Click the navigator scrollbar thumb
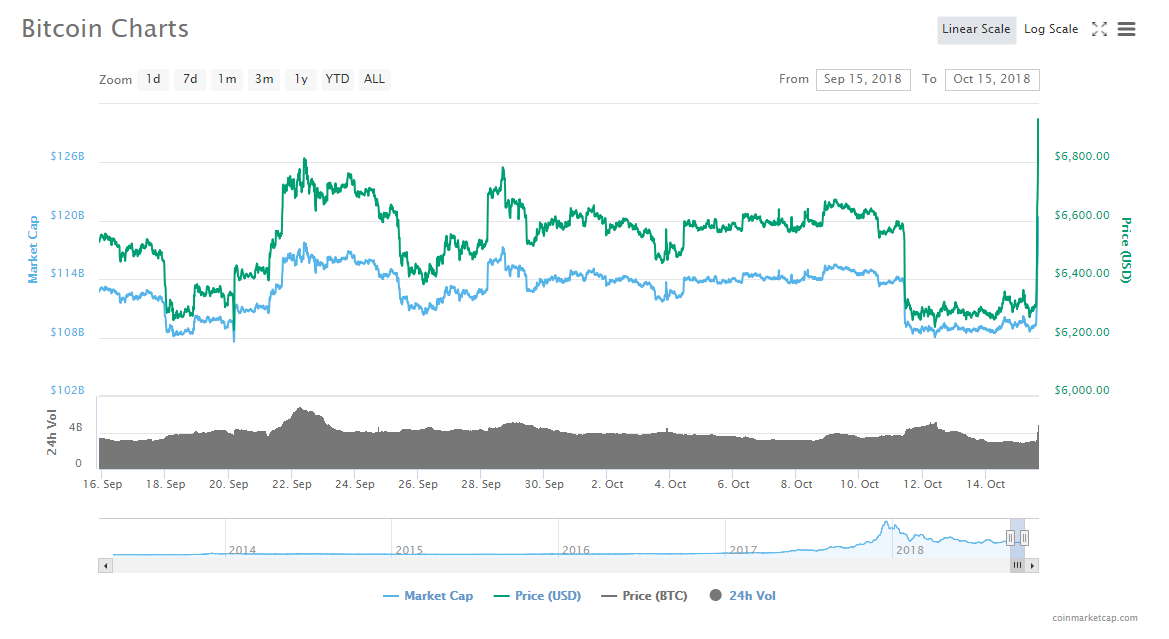 1017,566
